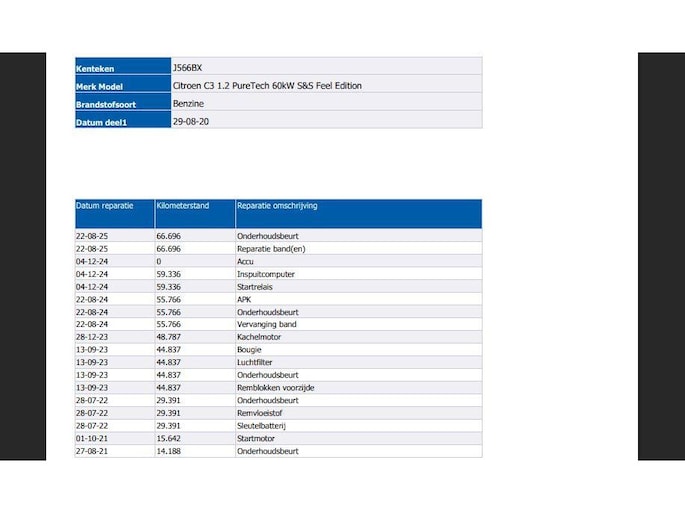Image resolution: width=685 pixels, height=513 pixels.
Task: Click the Reparatie omschrijving column header
Action: click(277, 205)
